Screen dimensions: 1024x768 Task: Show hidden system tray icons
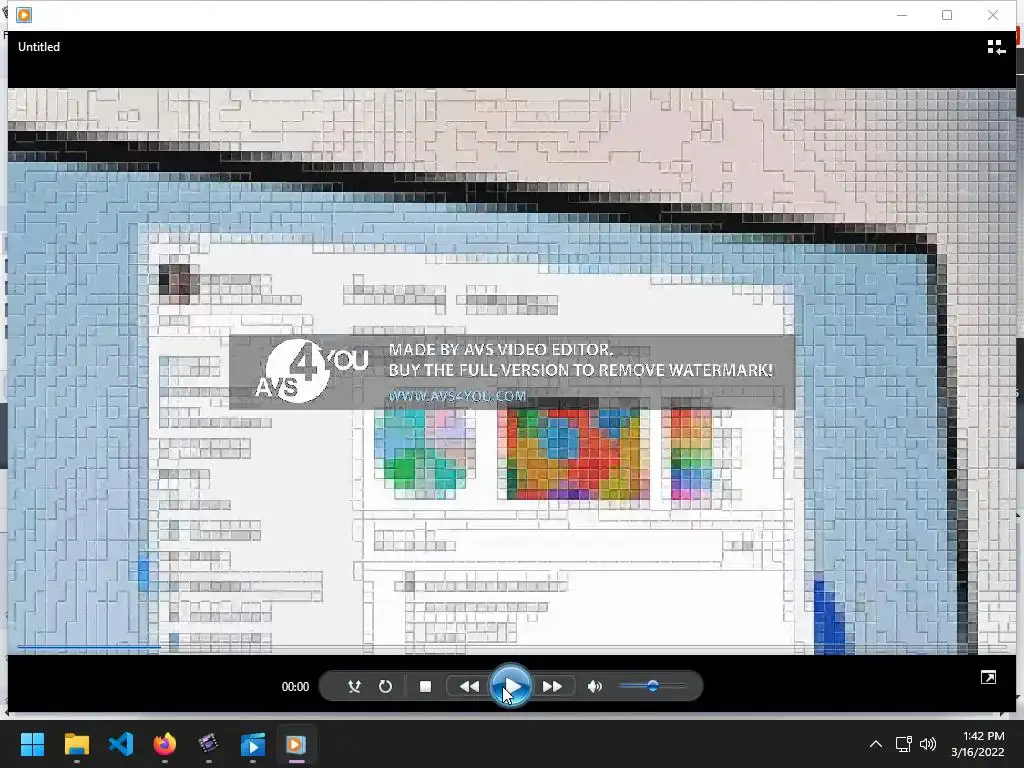click(876, 744)
